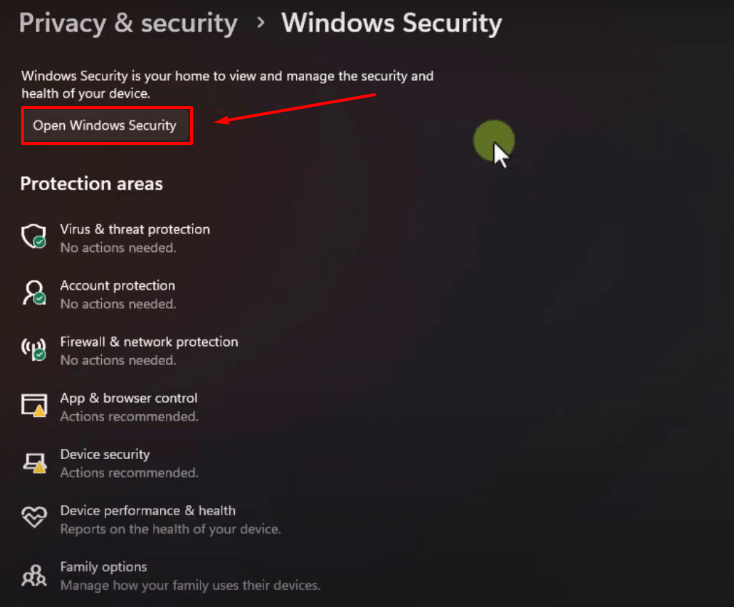Click the Account protection person icon
Screen dimensions: 734x607
point(34,293)
